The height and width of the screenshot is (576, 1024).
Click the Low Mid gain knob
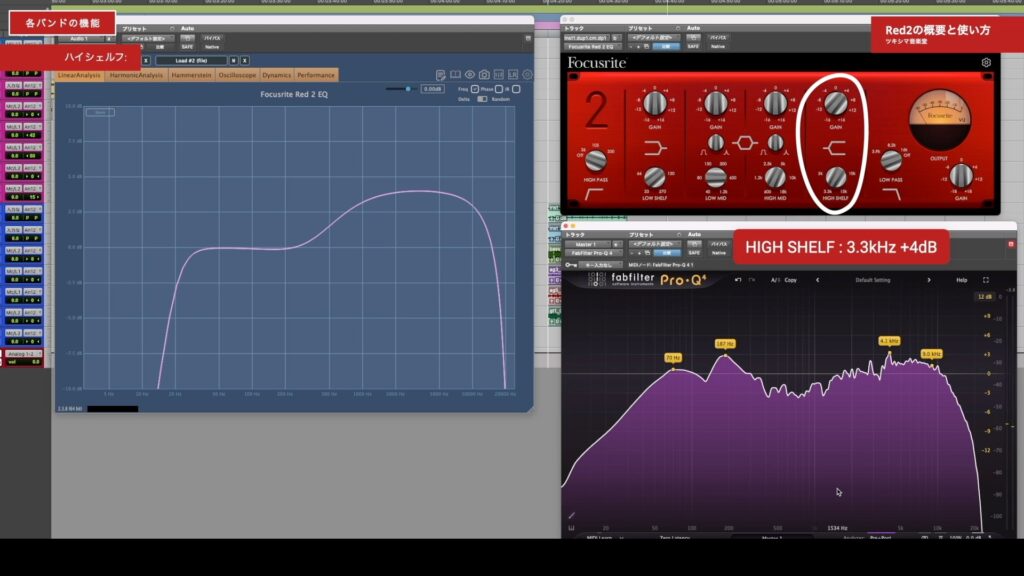[715, 103]
